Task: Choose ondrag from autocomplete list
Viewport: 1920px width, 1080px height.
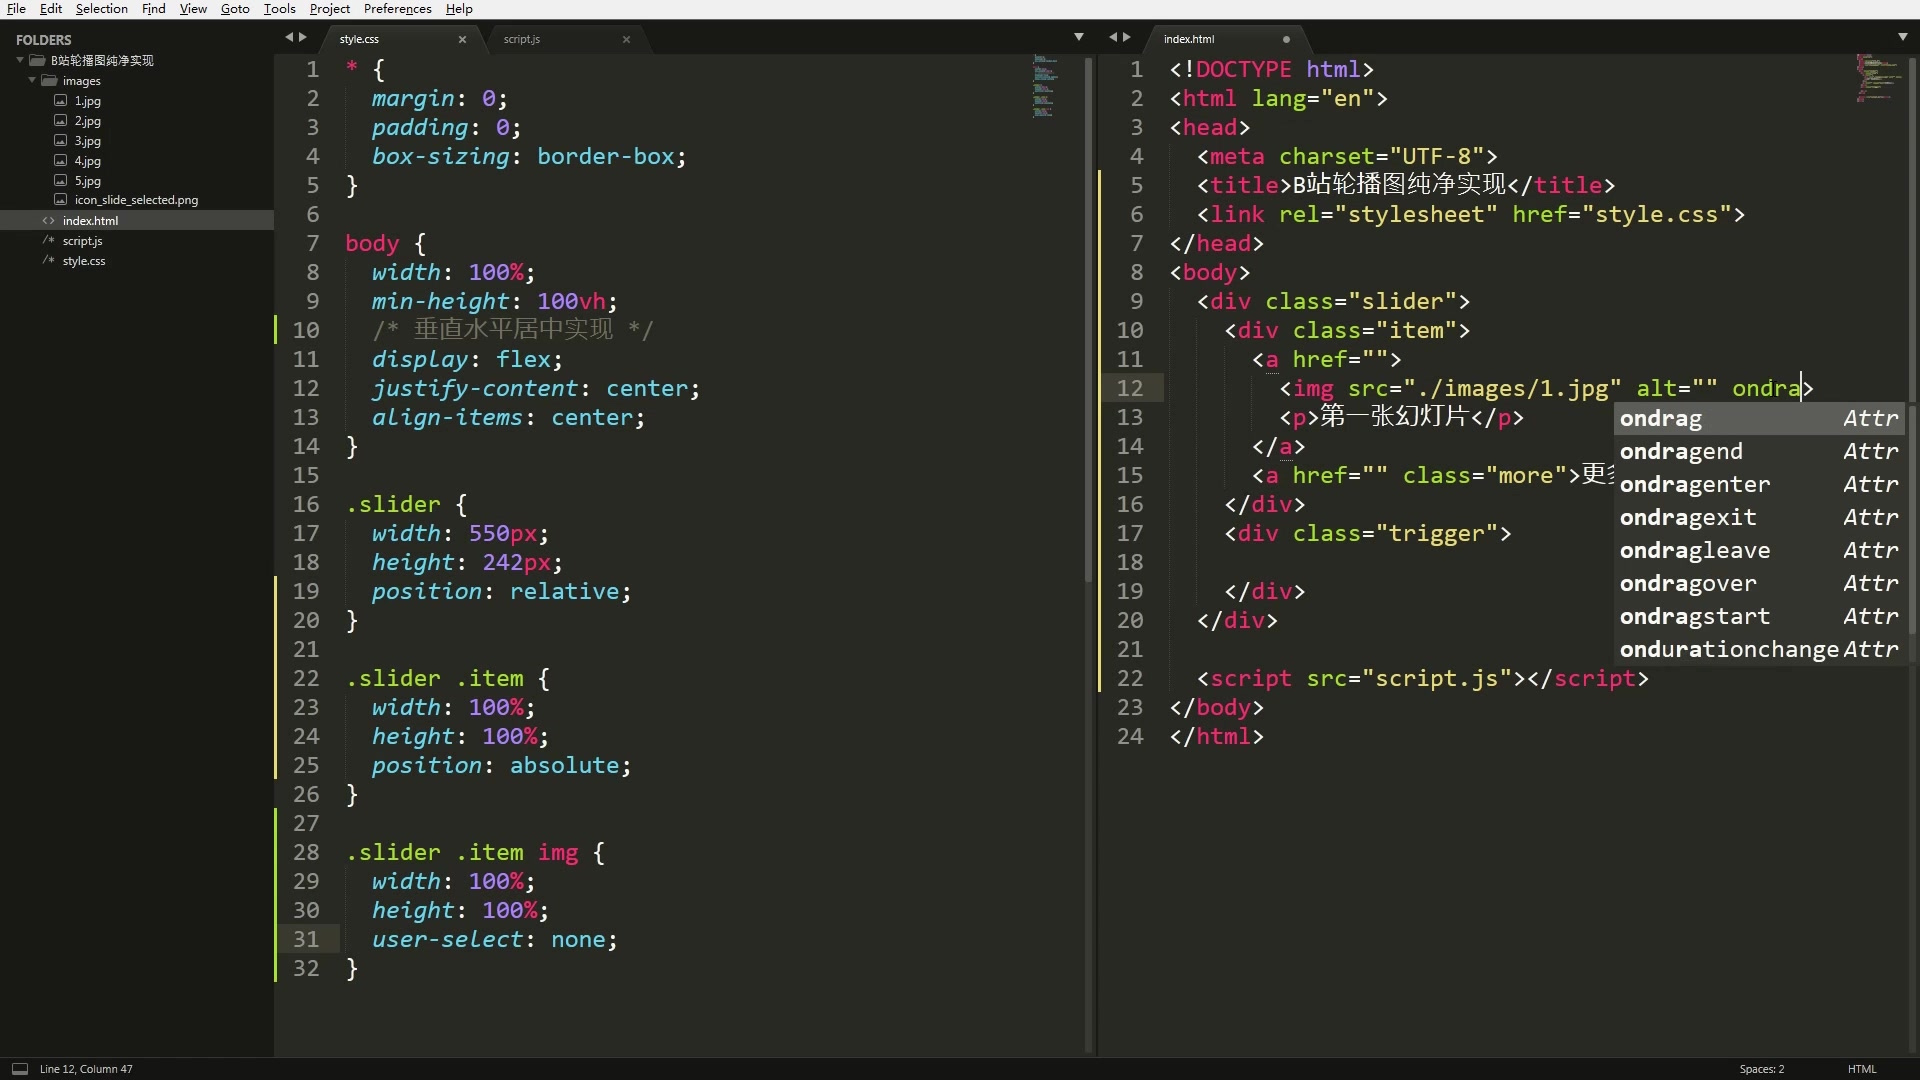Action: [x=1759, y=419]
